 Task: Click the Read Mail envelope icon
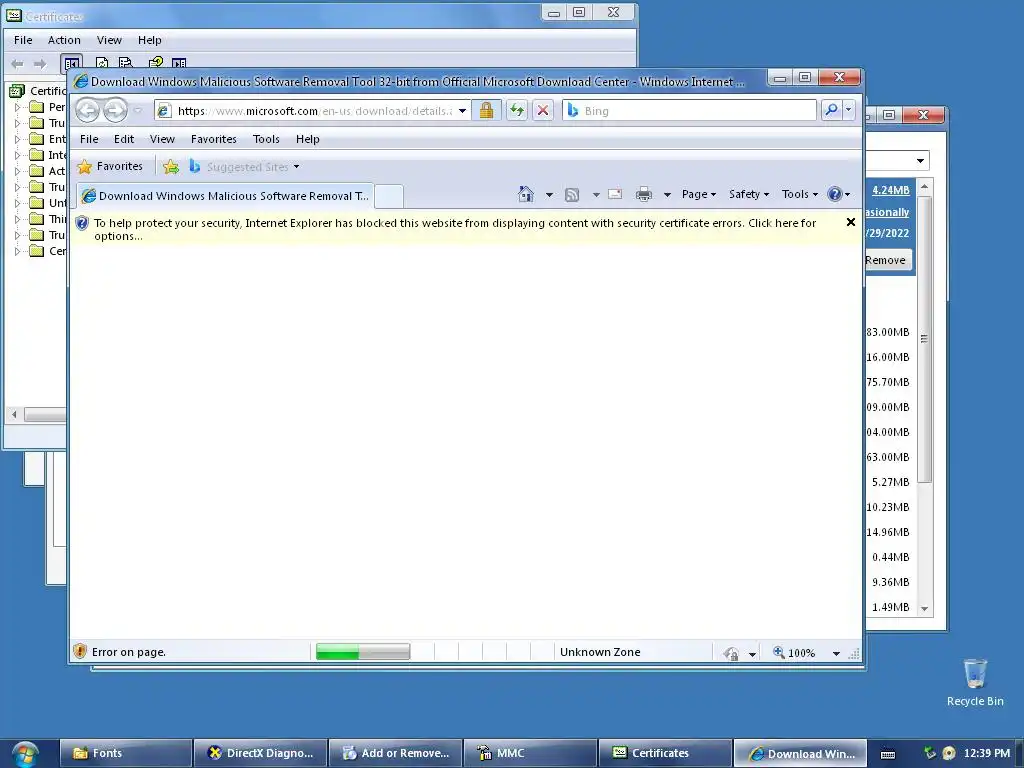(615, 194)
